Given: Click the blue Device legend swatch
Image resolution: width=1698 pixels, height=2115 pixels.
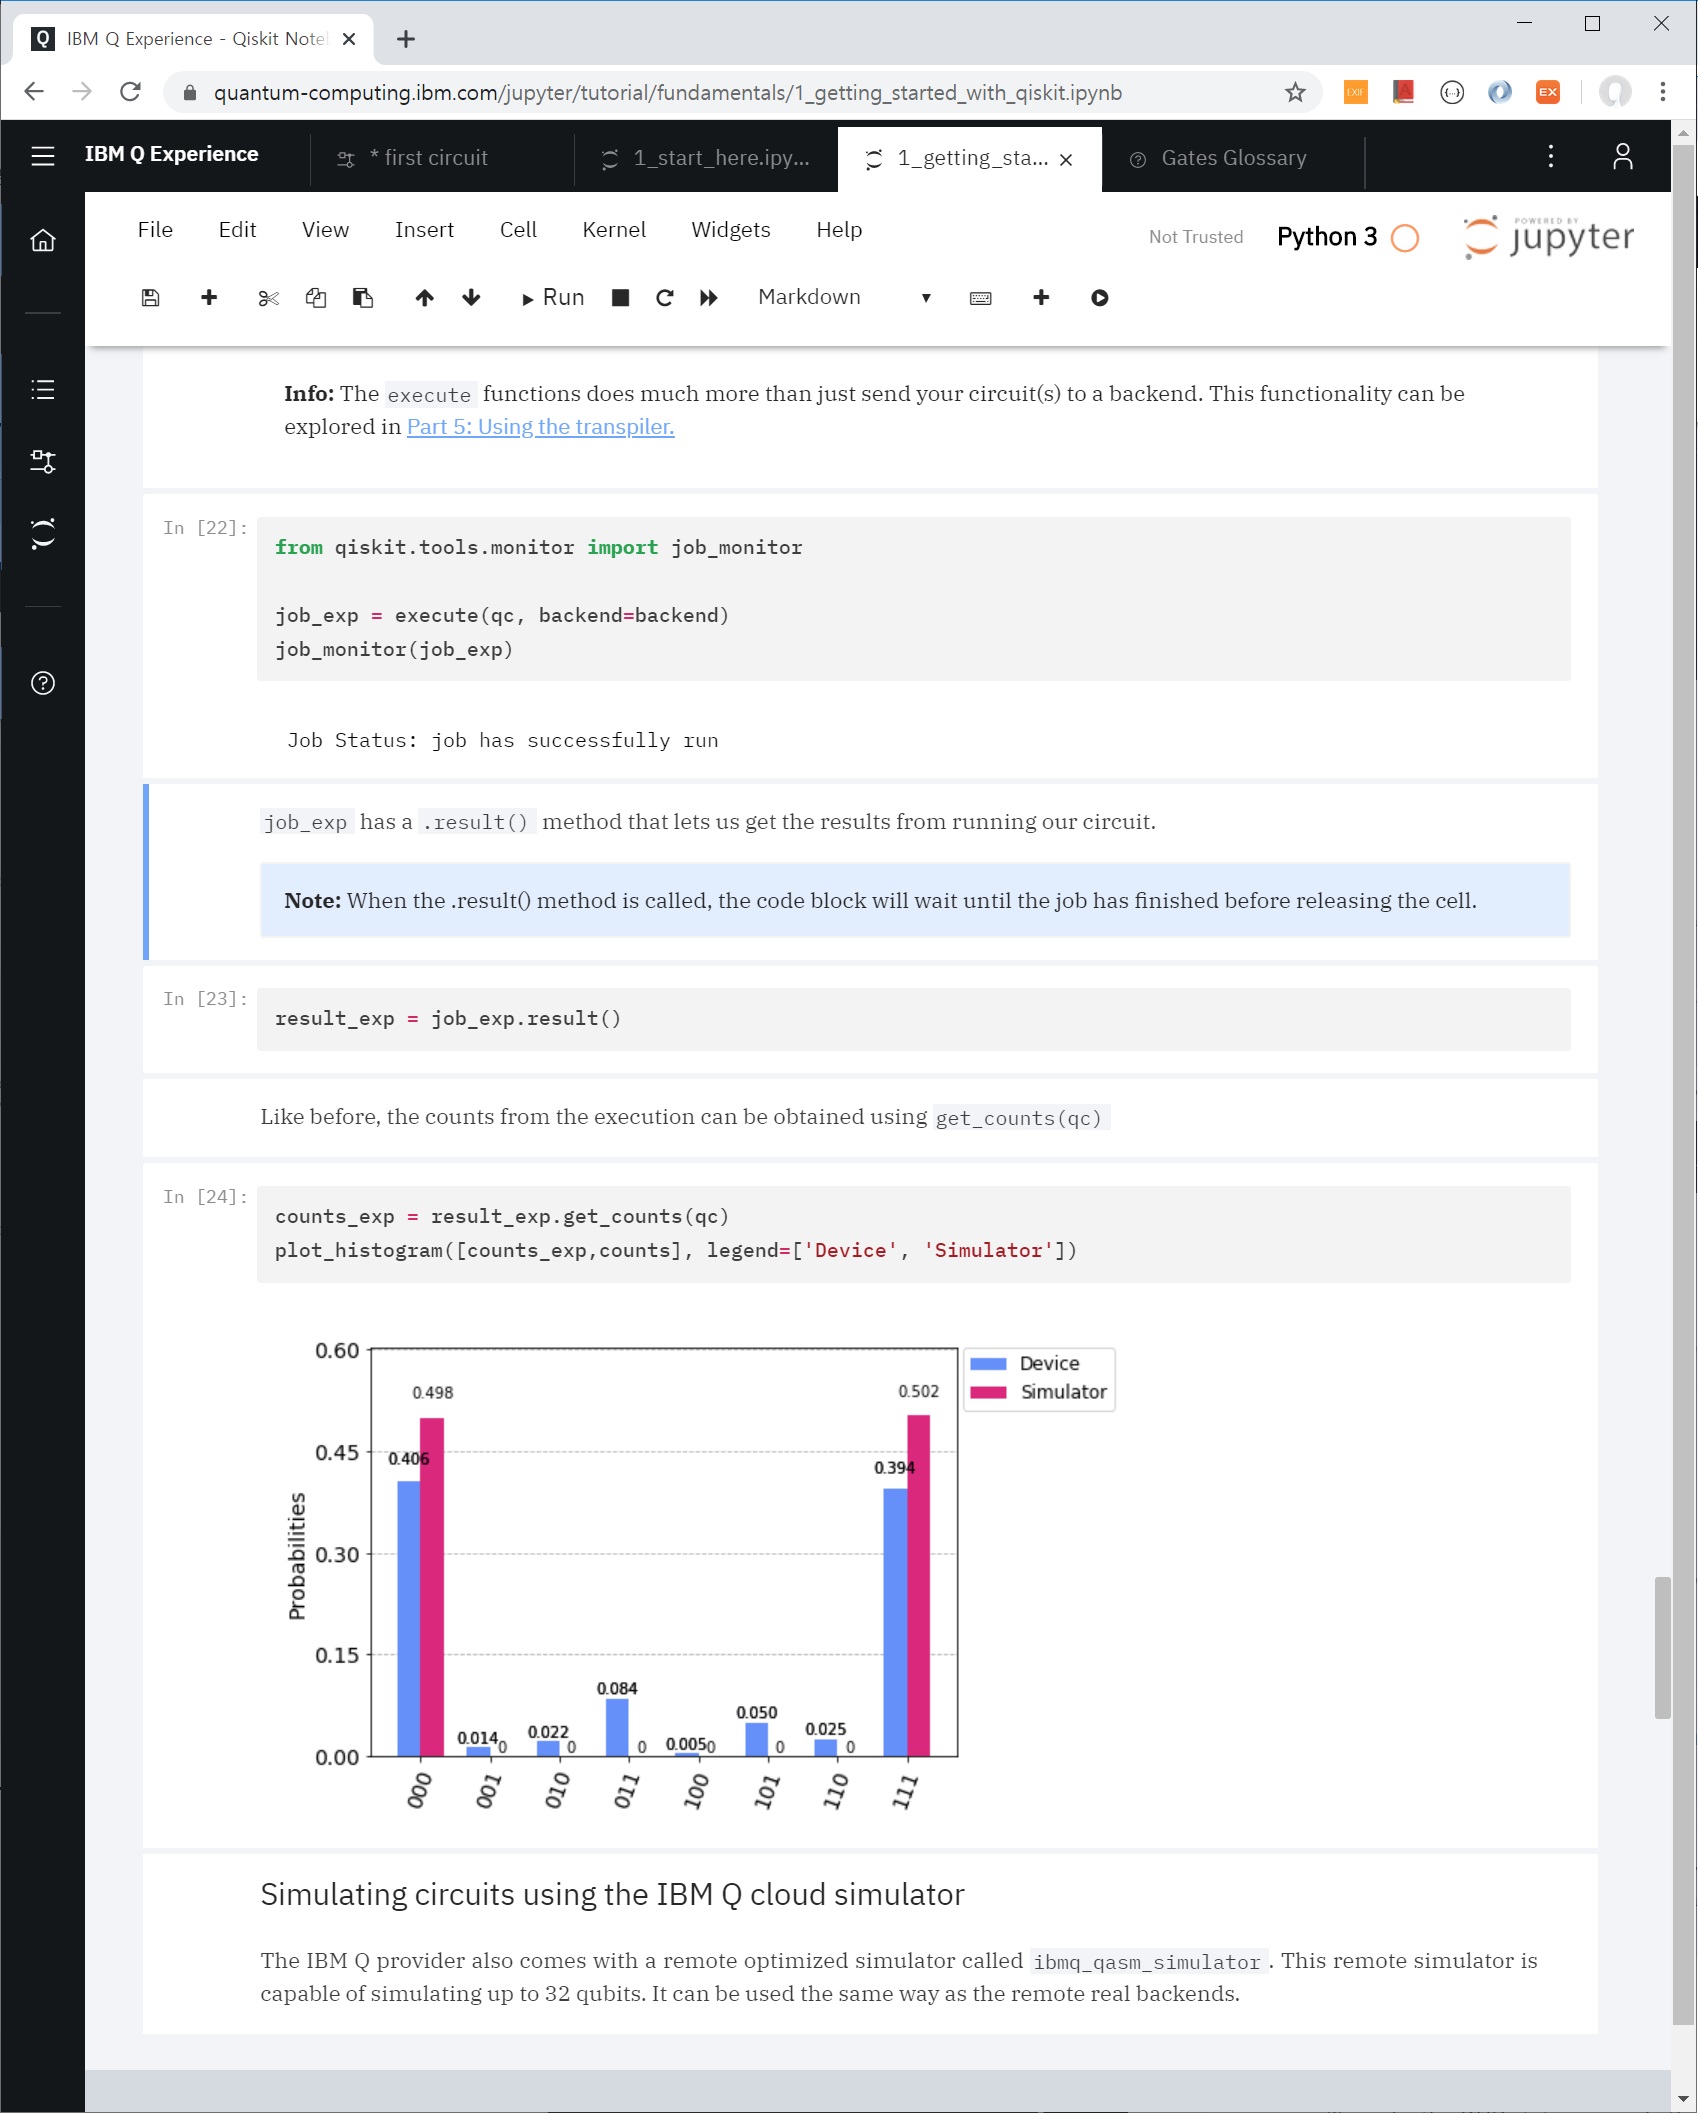Looking at the screenshot, I should (x=988, y=1364).
